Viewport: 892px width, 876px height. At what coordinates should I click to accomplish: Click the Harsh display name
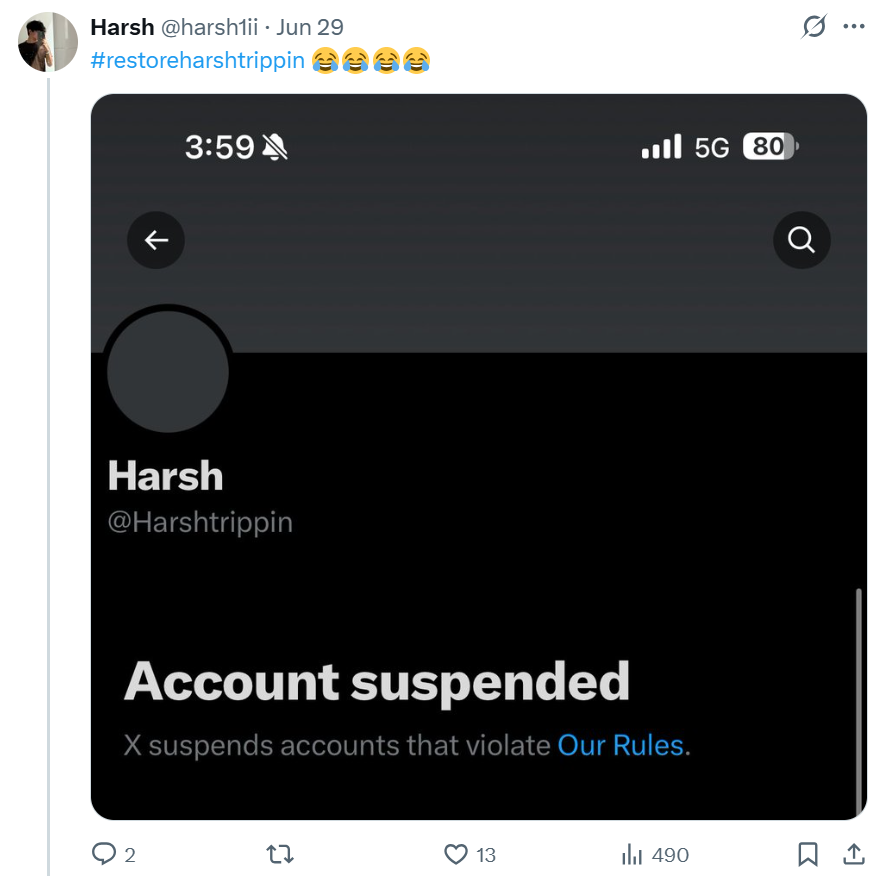click(x=122, y=27)
